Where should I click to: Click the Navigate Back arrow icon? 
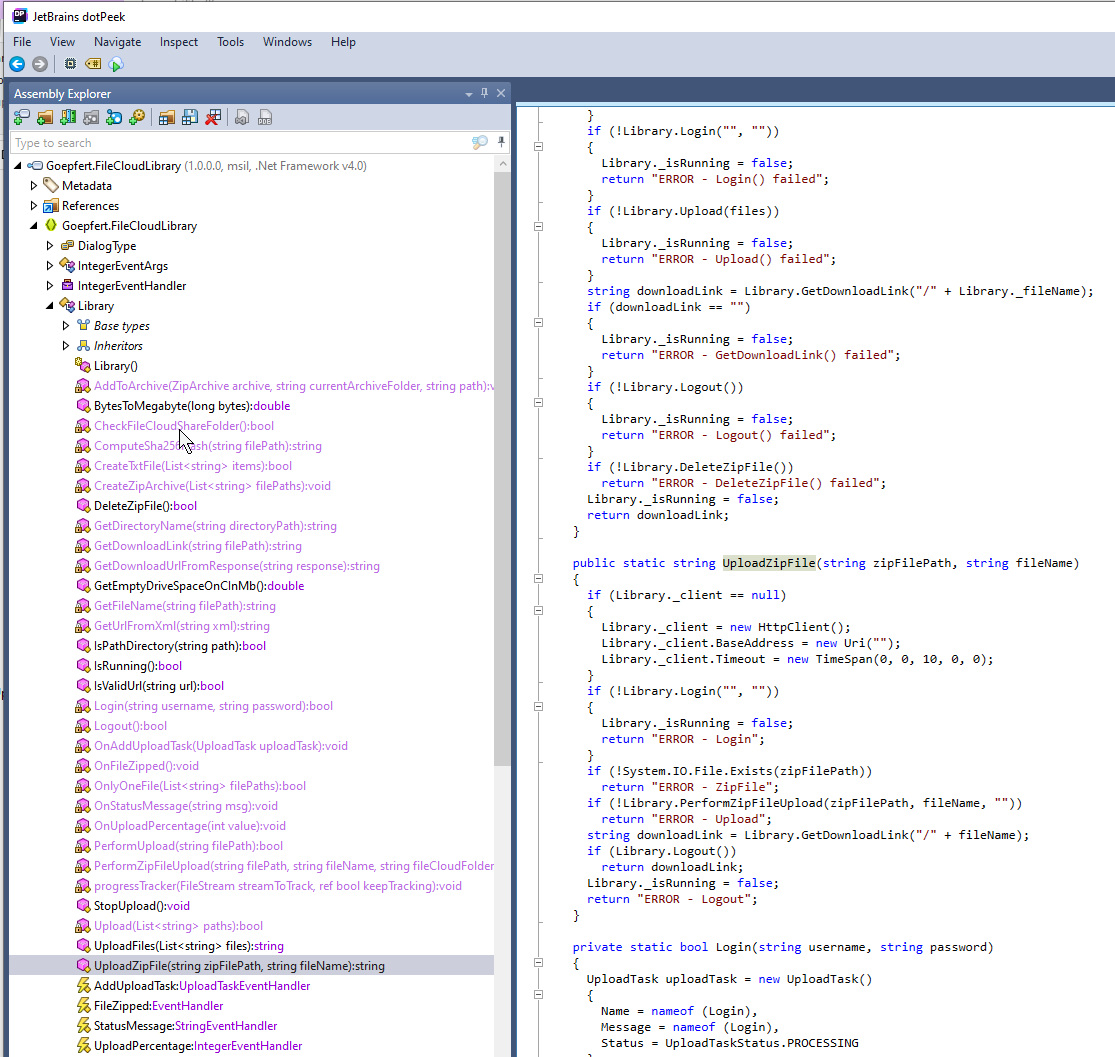pos(17,64)
